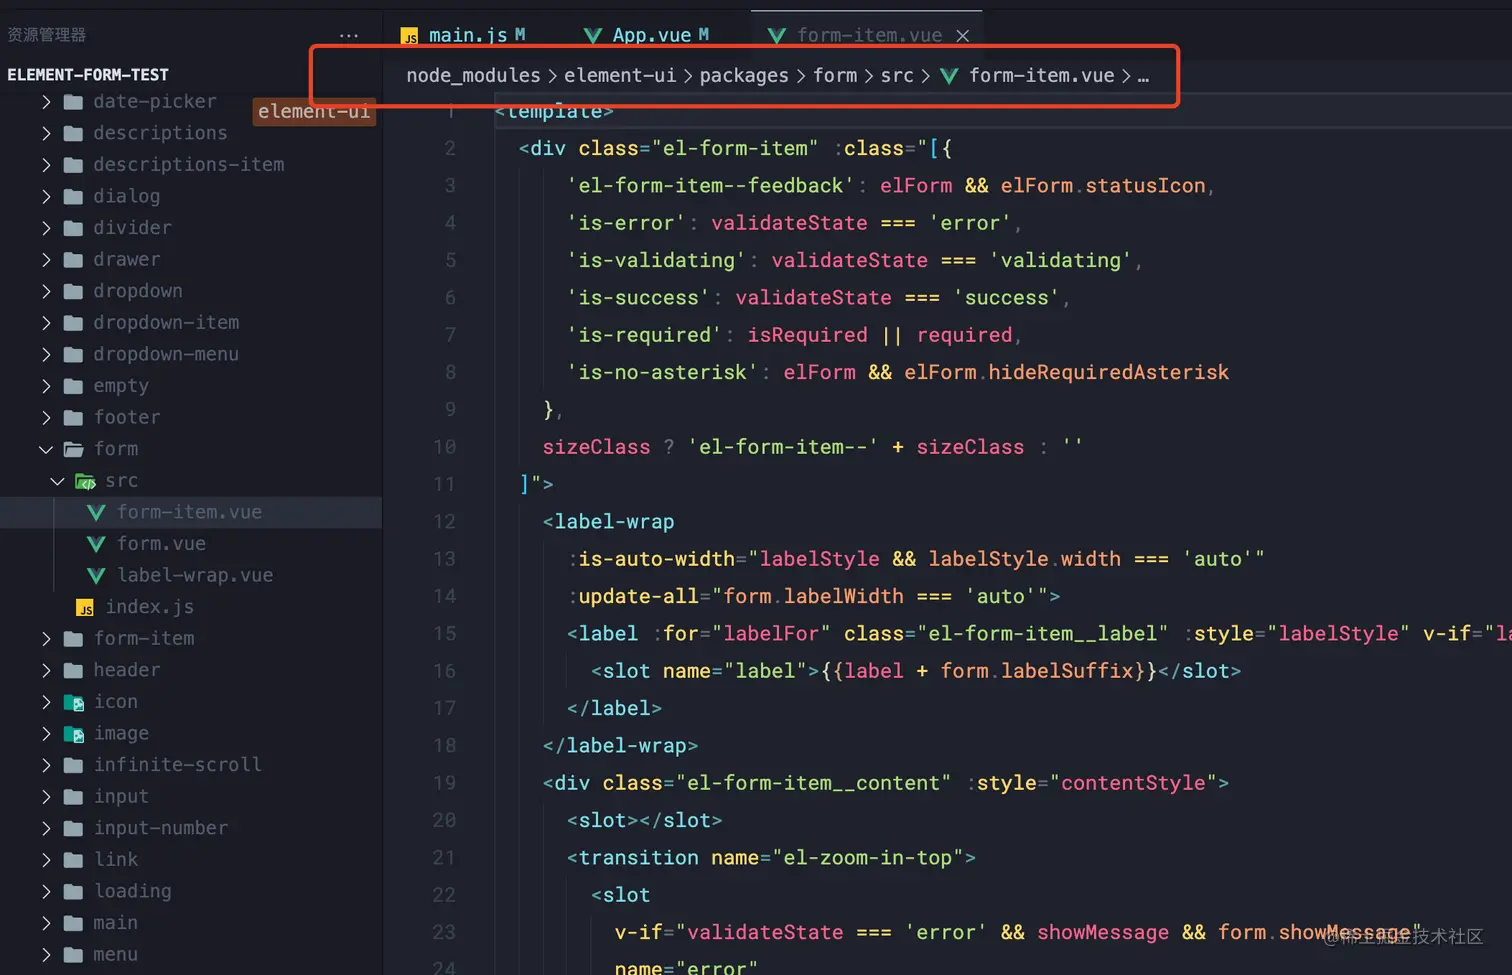The image size is (1512, 975).
Task: Click the Vue icon on App.vue tab
Action: [x=593, y=36]
